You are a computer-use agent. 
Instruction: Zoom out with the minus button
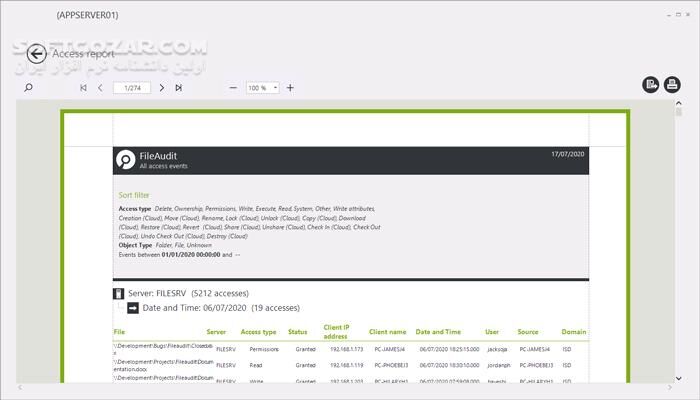[233, 88]
